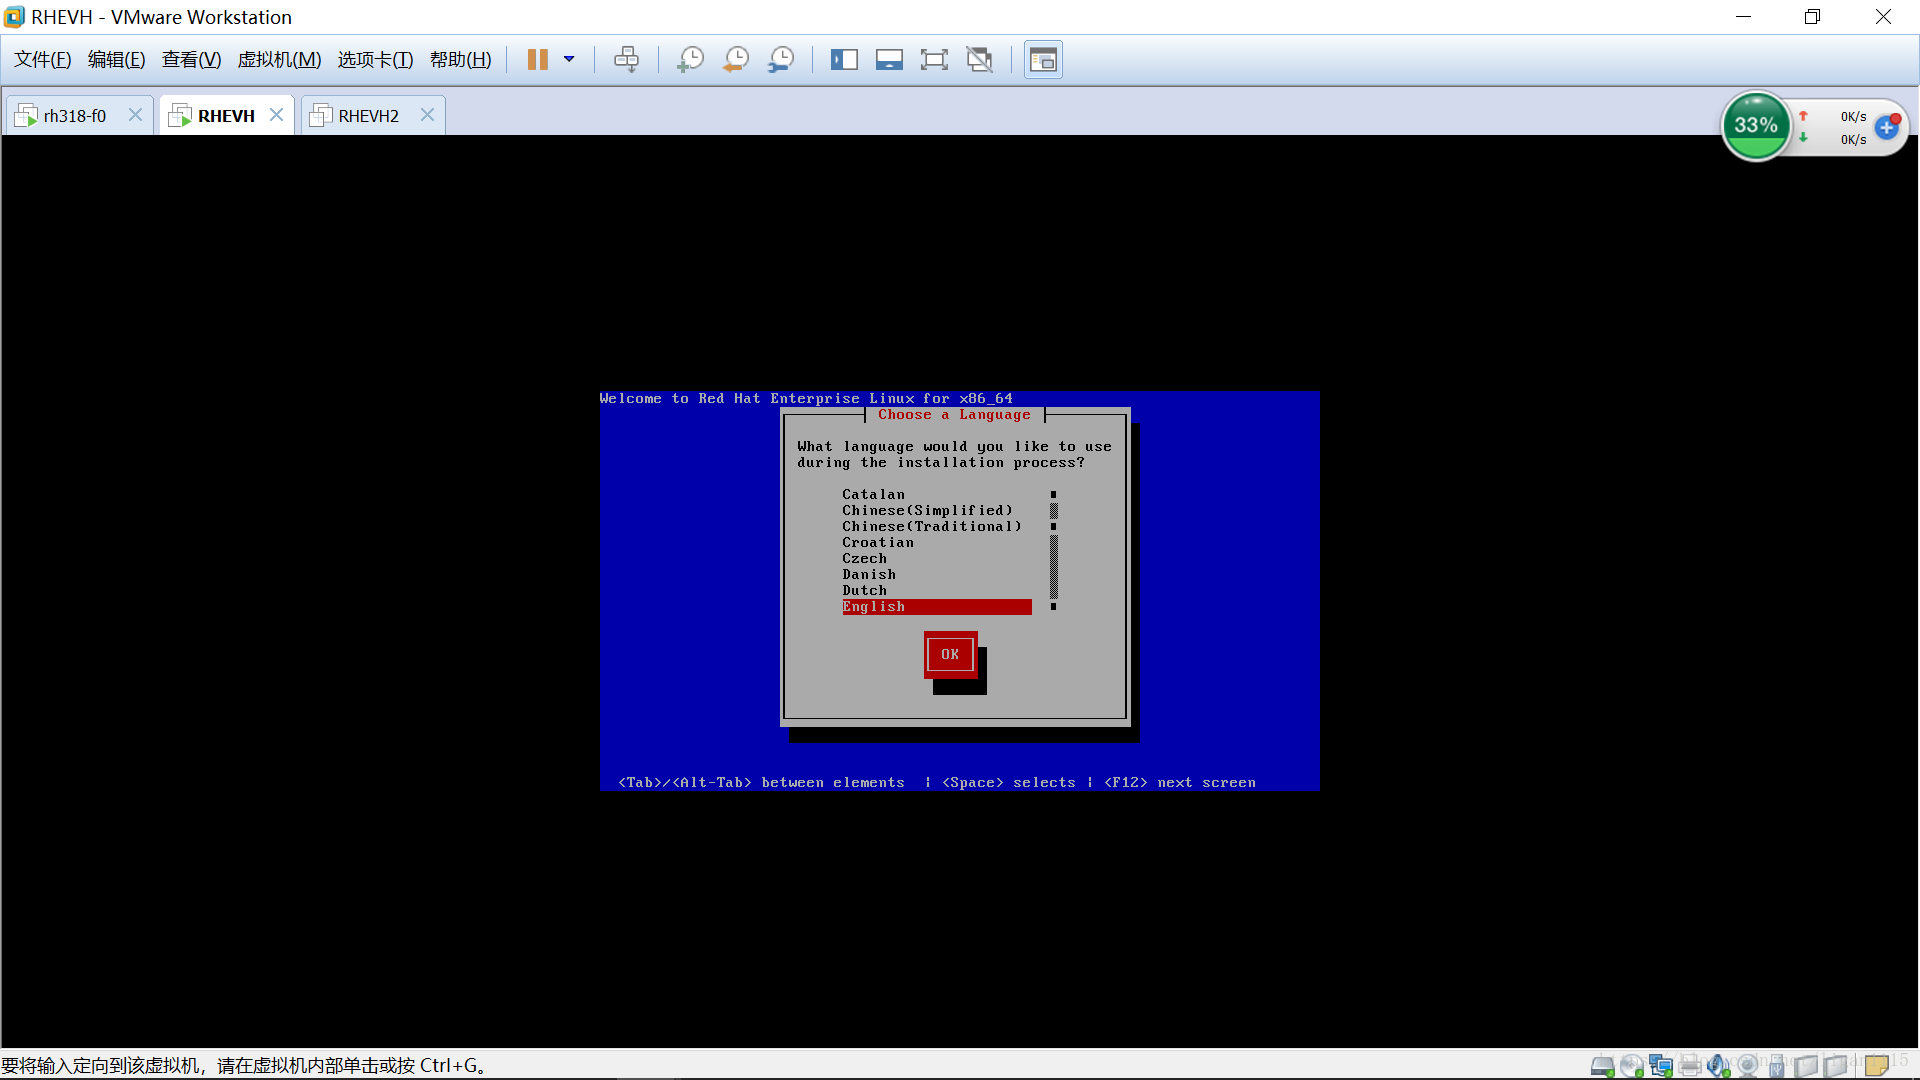The height and width of the screenshot is (1080, 1920).
Task: Click the Send Ctrl+Alt+Del toolbar icon
Action: (627, 60)
